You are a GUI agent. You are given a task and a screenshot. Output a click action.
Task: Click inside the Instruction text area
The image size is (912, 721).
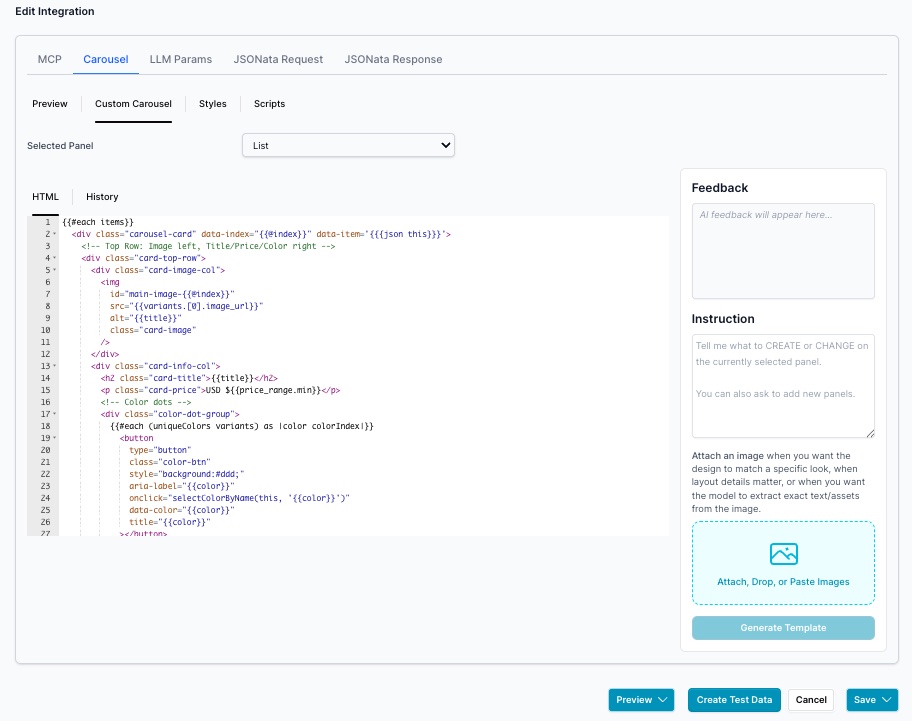click(783, 385)
